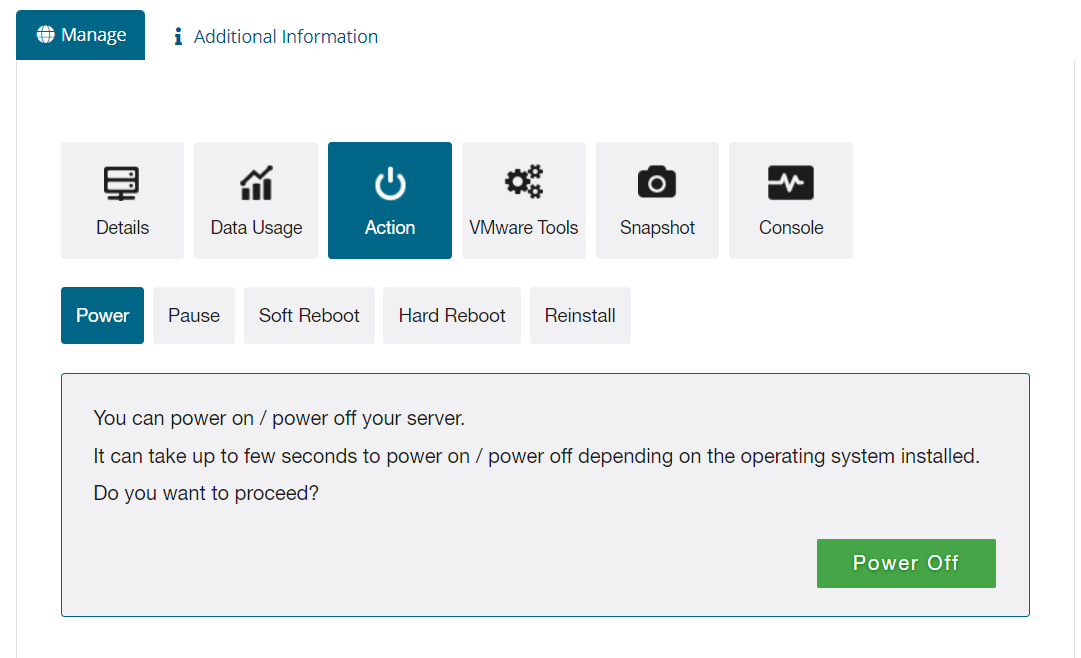Screen dimensions: 1081x658
Task: Select the Pause sub-tab
Action: click(194, 315)
